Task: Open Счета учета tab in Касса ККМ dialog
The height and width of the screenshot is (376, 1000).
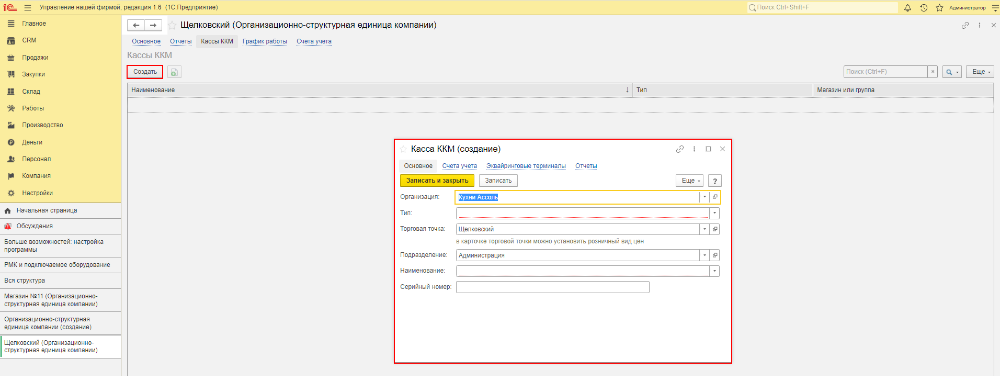Action: pos(460,166)
